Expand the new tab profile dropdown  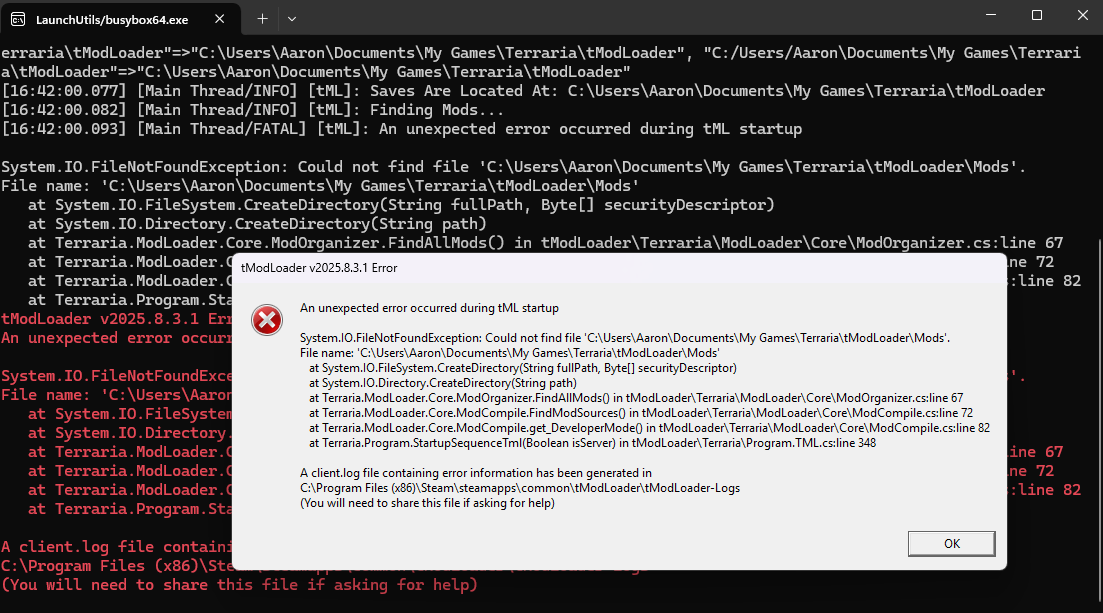(x=291, y=19)
